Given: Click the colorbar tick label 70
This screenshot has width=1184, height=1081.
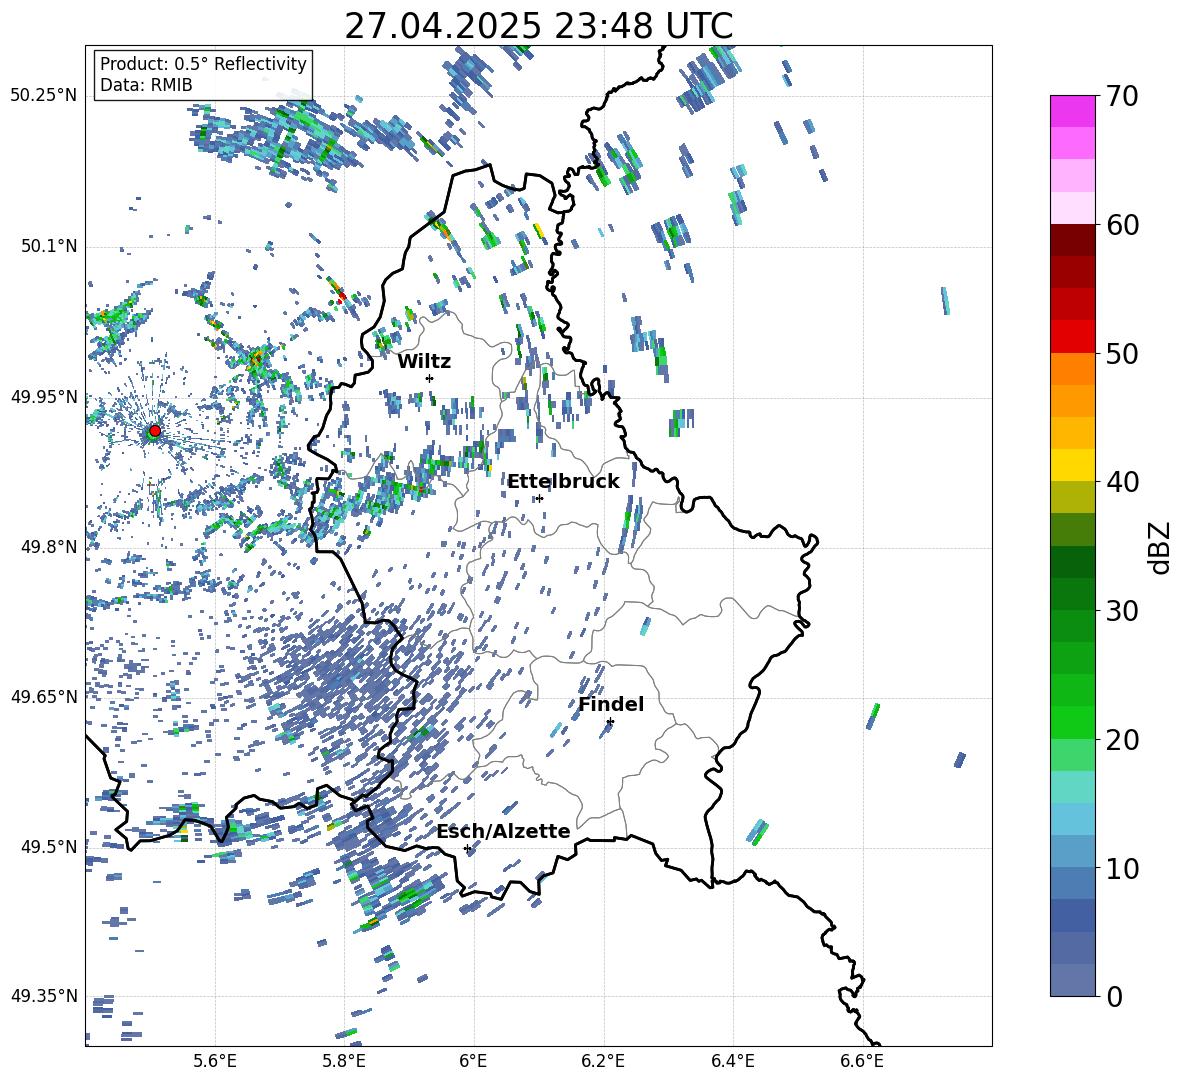Looking at the screenshot, I should click(x=1122, y=96).
